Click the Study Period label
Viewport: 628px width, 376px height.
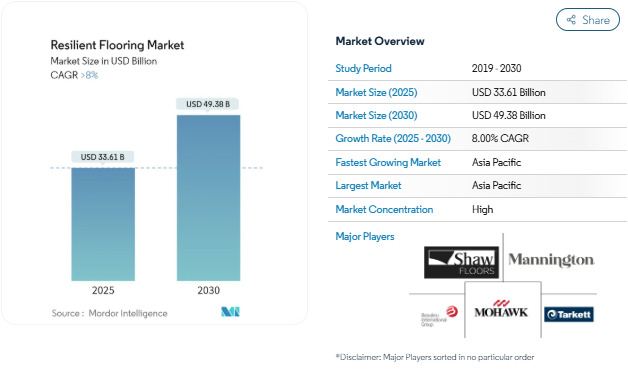pos(363,68)
